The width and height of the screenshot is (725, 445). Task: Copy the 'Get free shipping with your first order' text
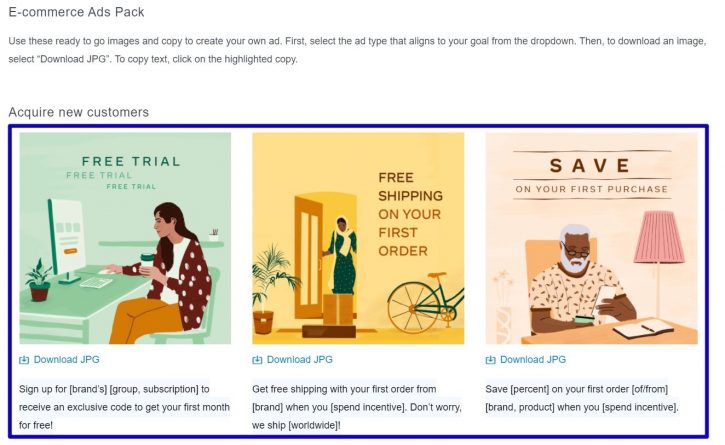[357, 407]
